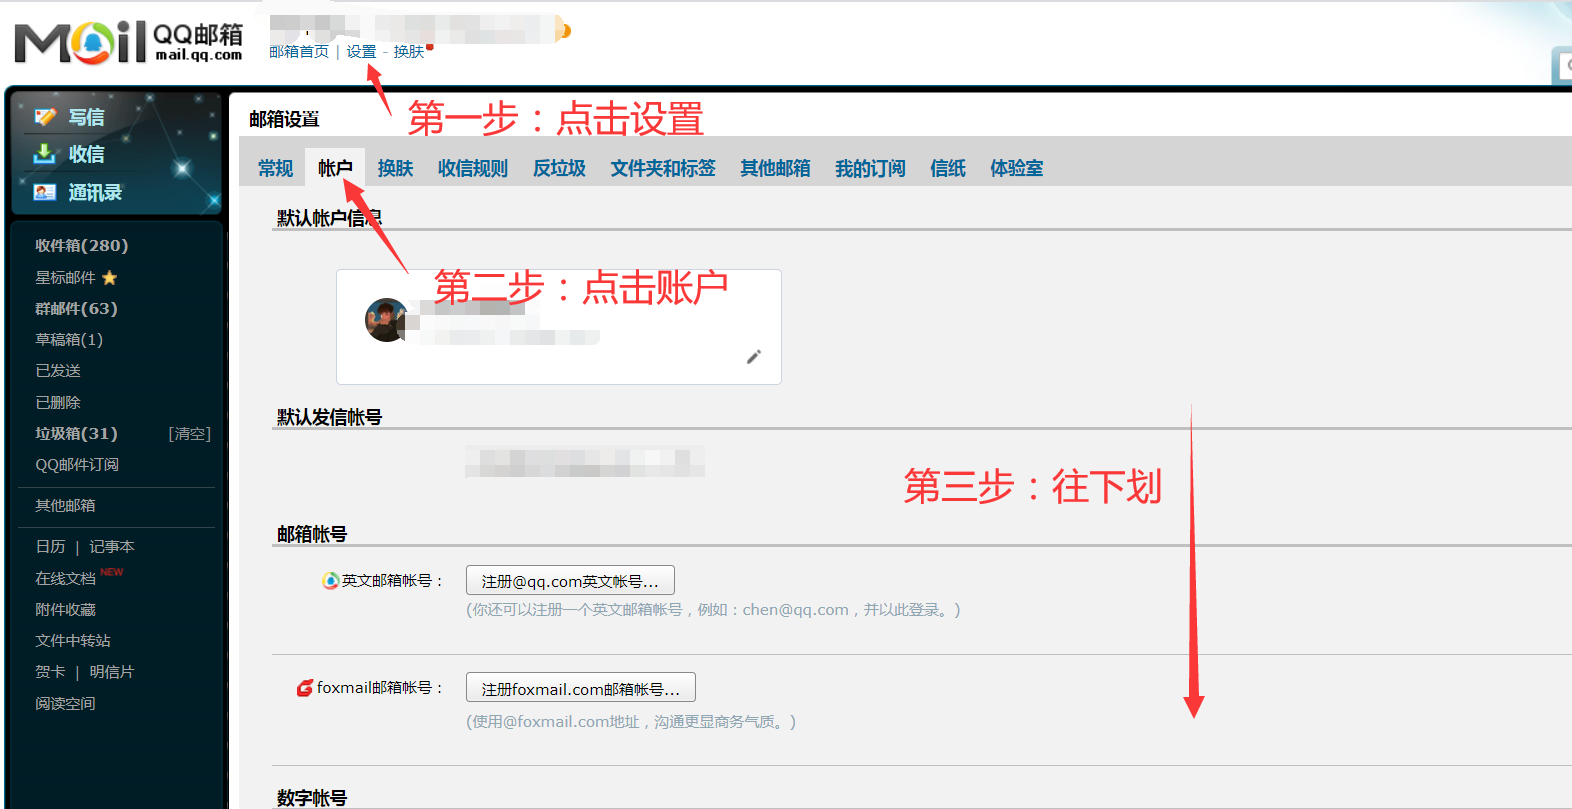Switch to 反垃圾 tab

point(559,168)
